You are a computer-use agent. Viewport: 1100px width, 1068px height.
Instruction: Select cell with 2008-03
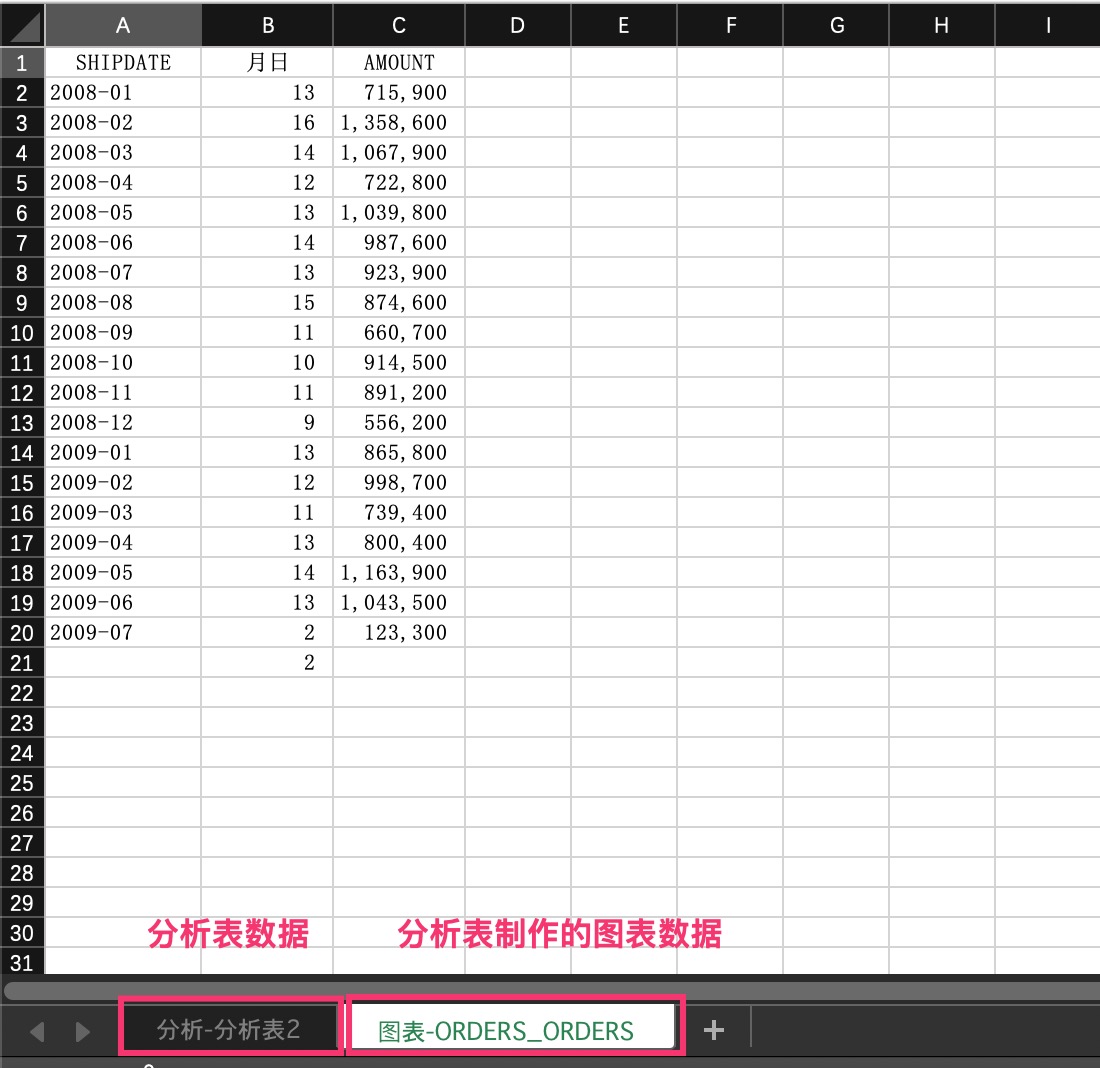pos(123,152)
